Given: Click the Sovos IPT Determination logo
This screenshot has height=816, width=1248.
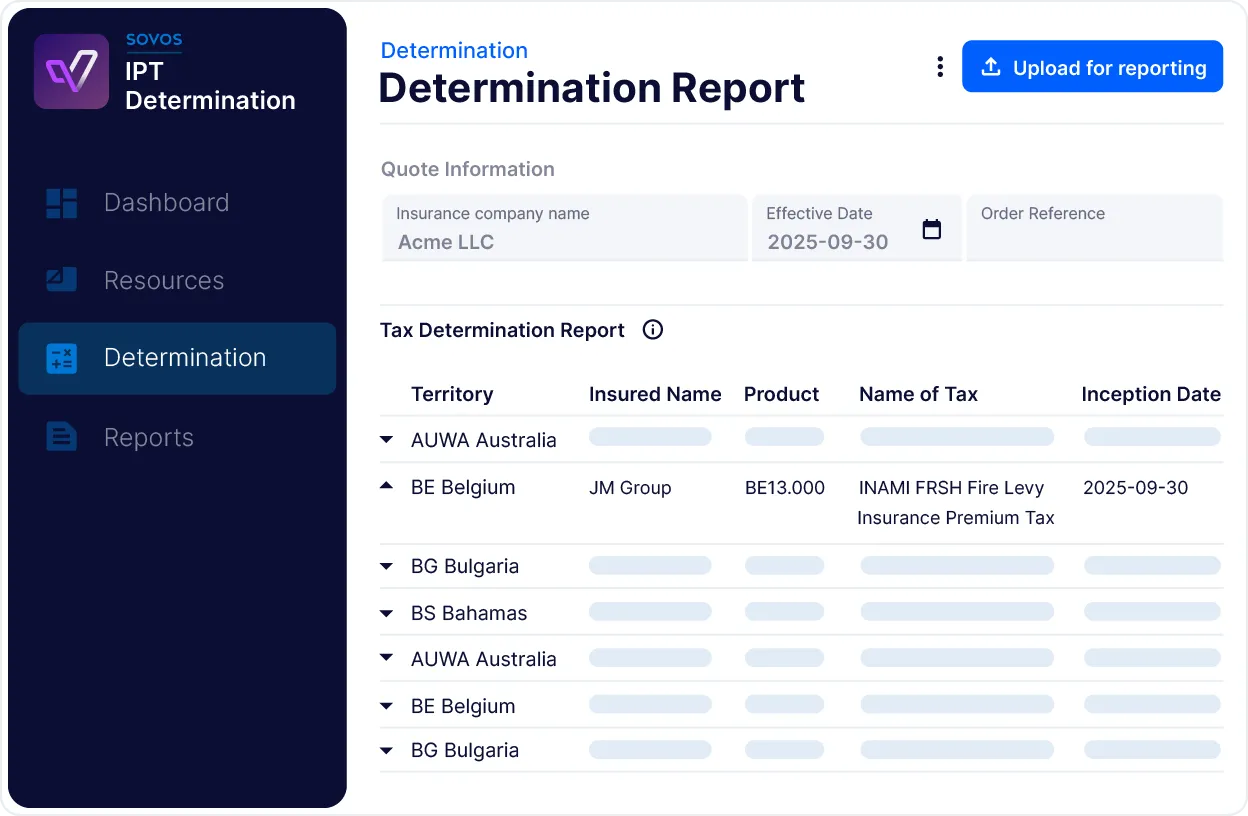Looking at the screenshot, I should pyautogui.click(x=71, y=72).
